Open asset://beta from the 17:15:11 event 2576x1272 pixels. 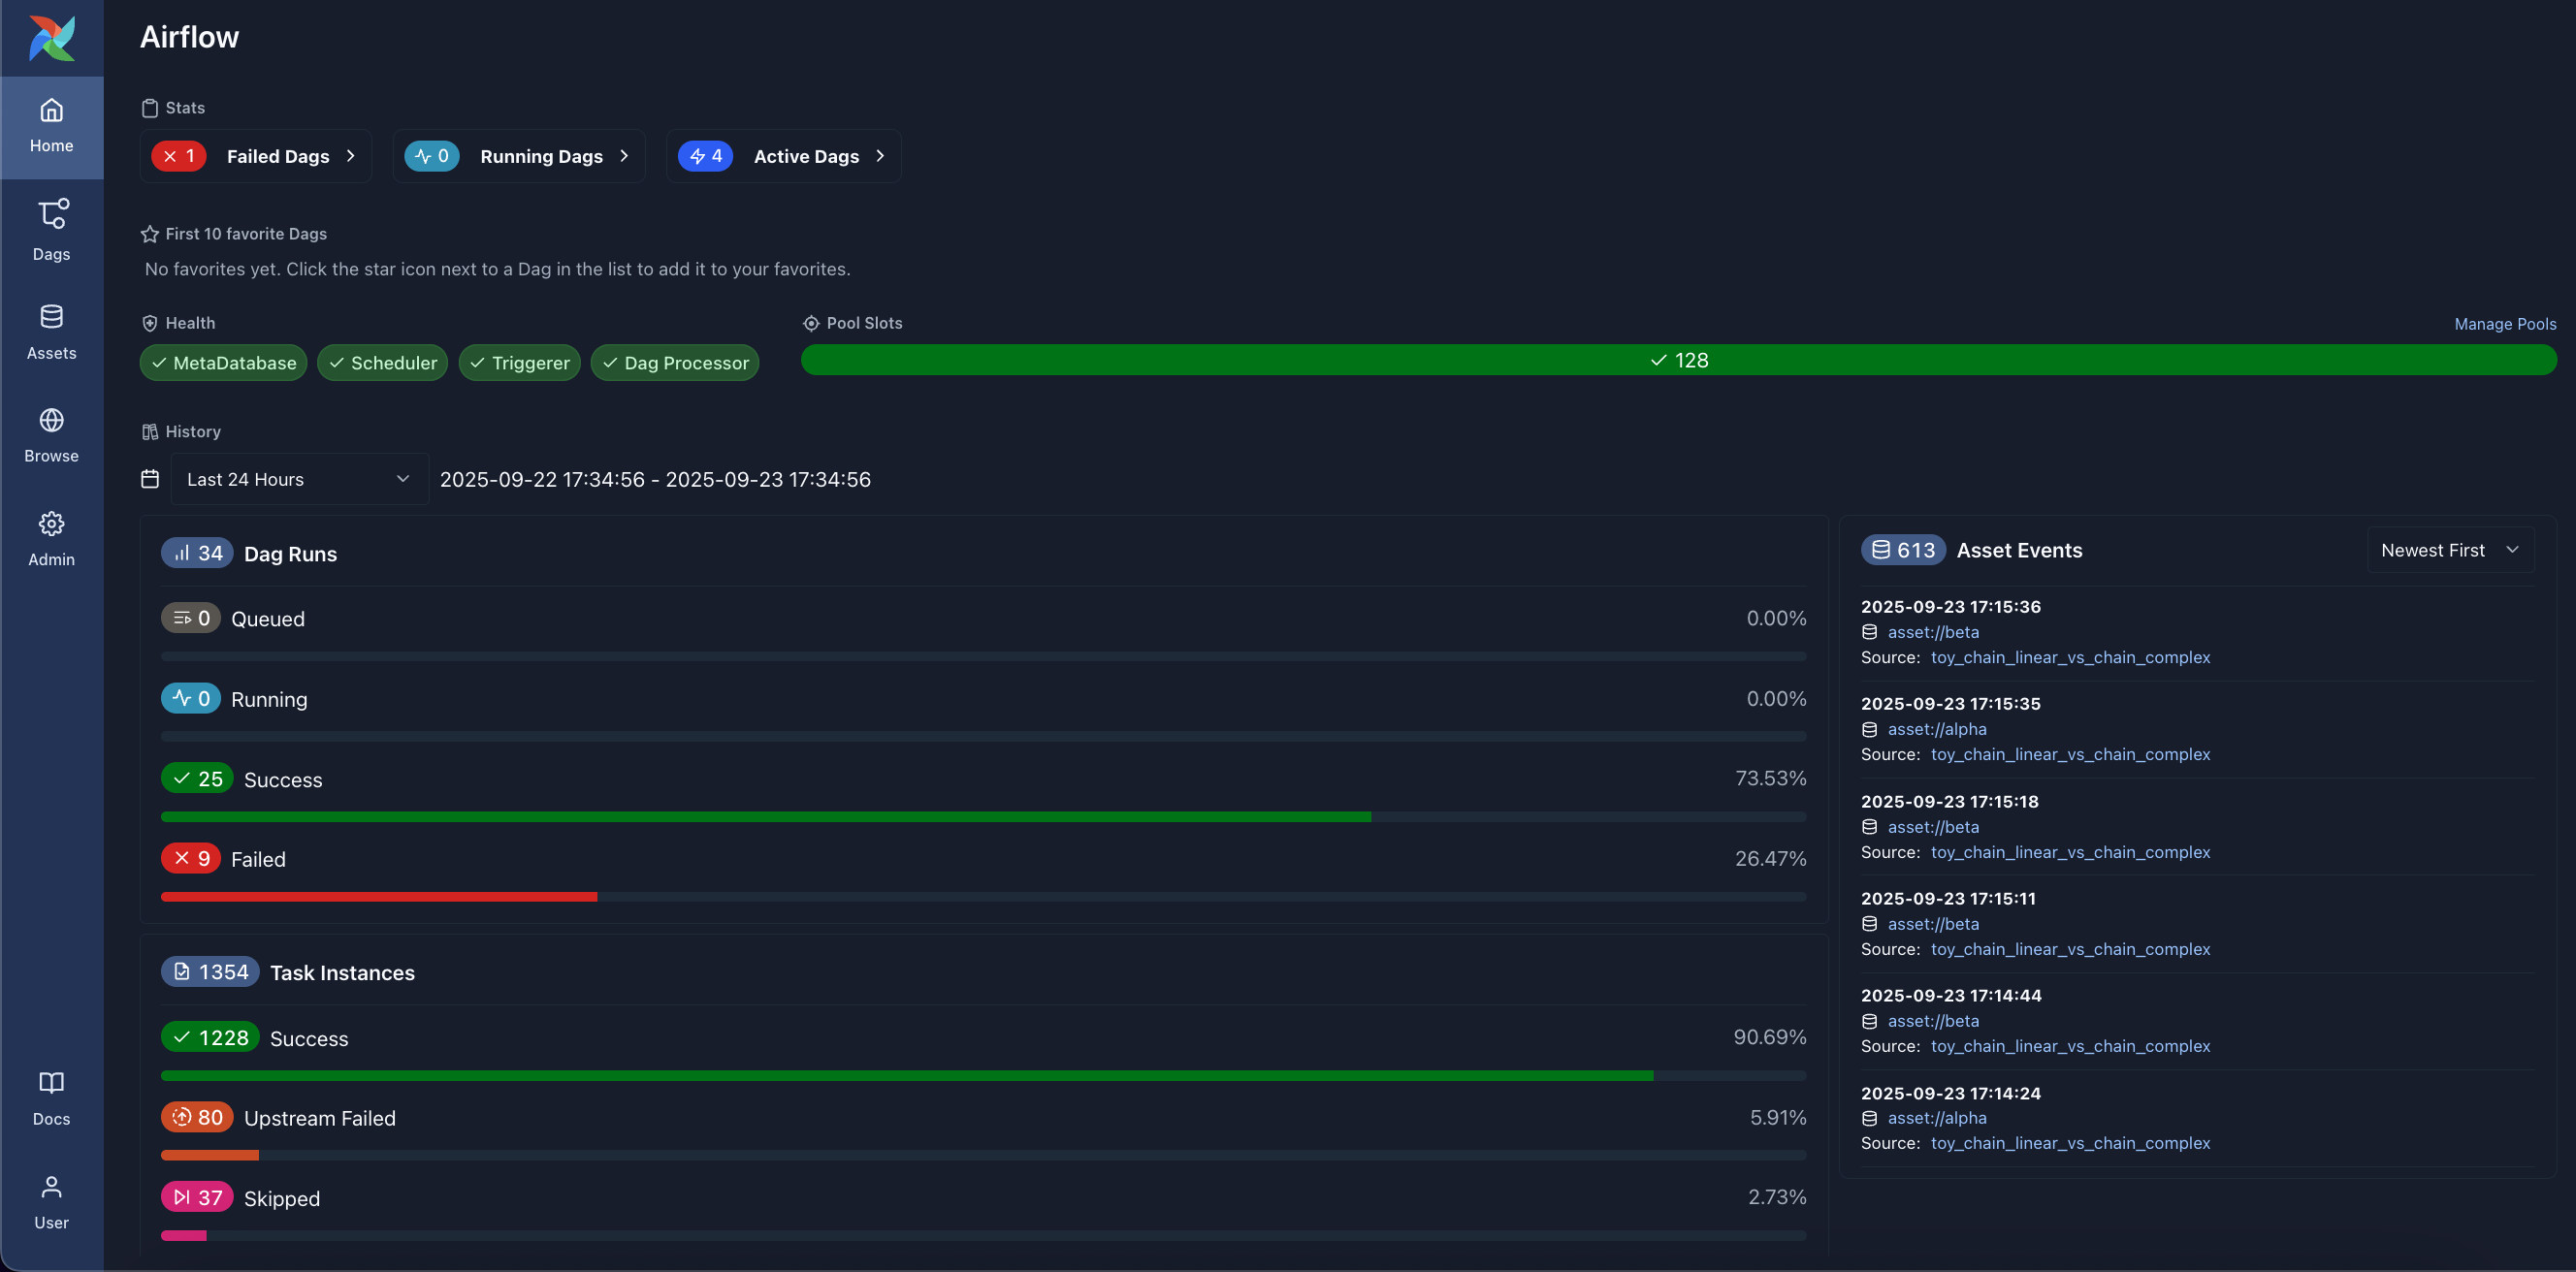click(x=1933, y=924)
